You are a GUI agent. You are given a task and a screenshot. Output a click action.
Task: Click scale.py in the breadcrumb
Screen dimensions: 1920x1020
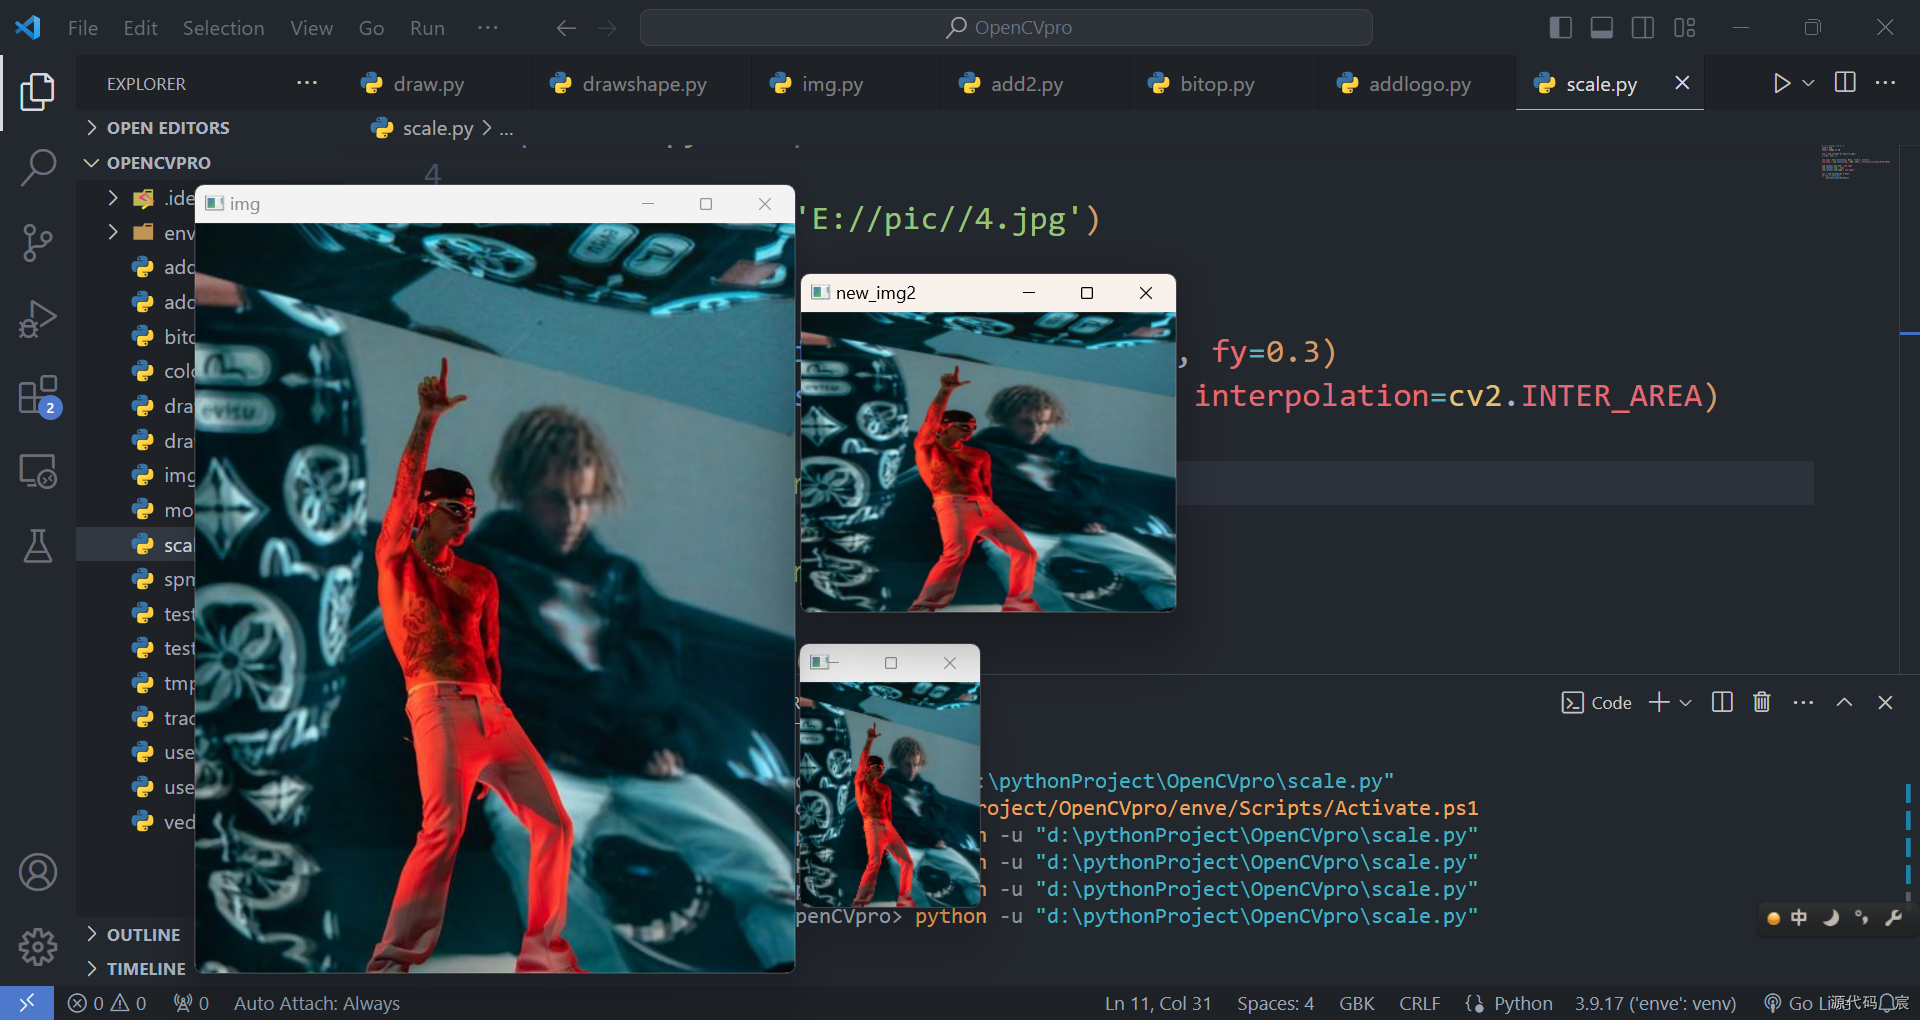click(437, 128)
